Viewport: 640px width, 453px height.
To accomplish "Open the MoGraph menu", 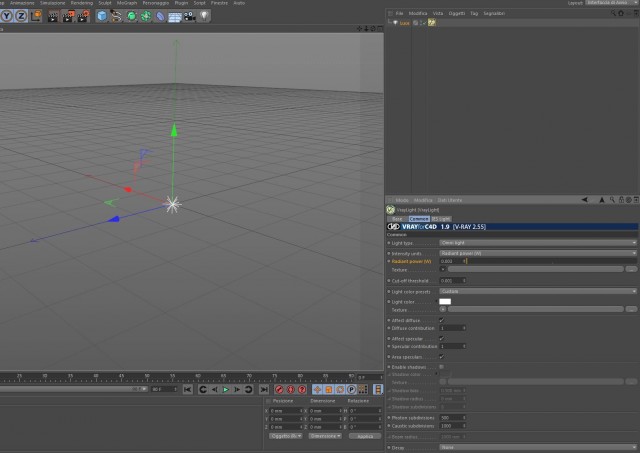I will pyautogui.click(x=127, y=3).
